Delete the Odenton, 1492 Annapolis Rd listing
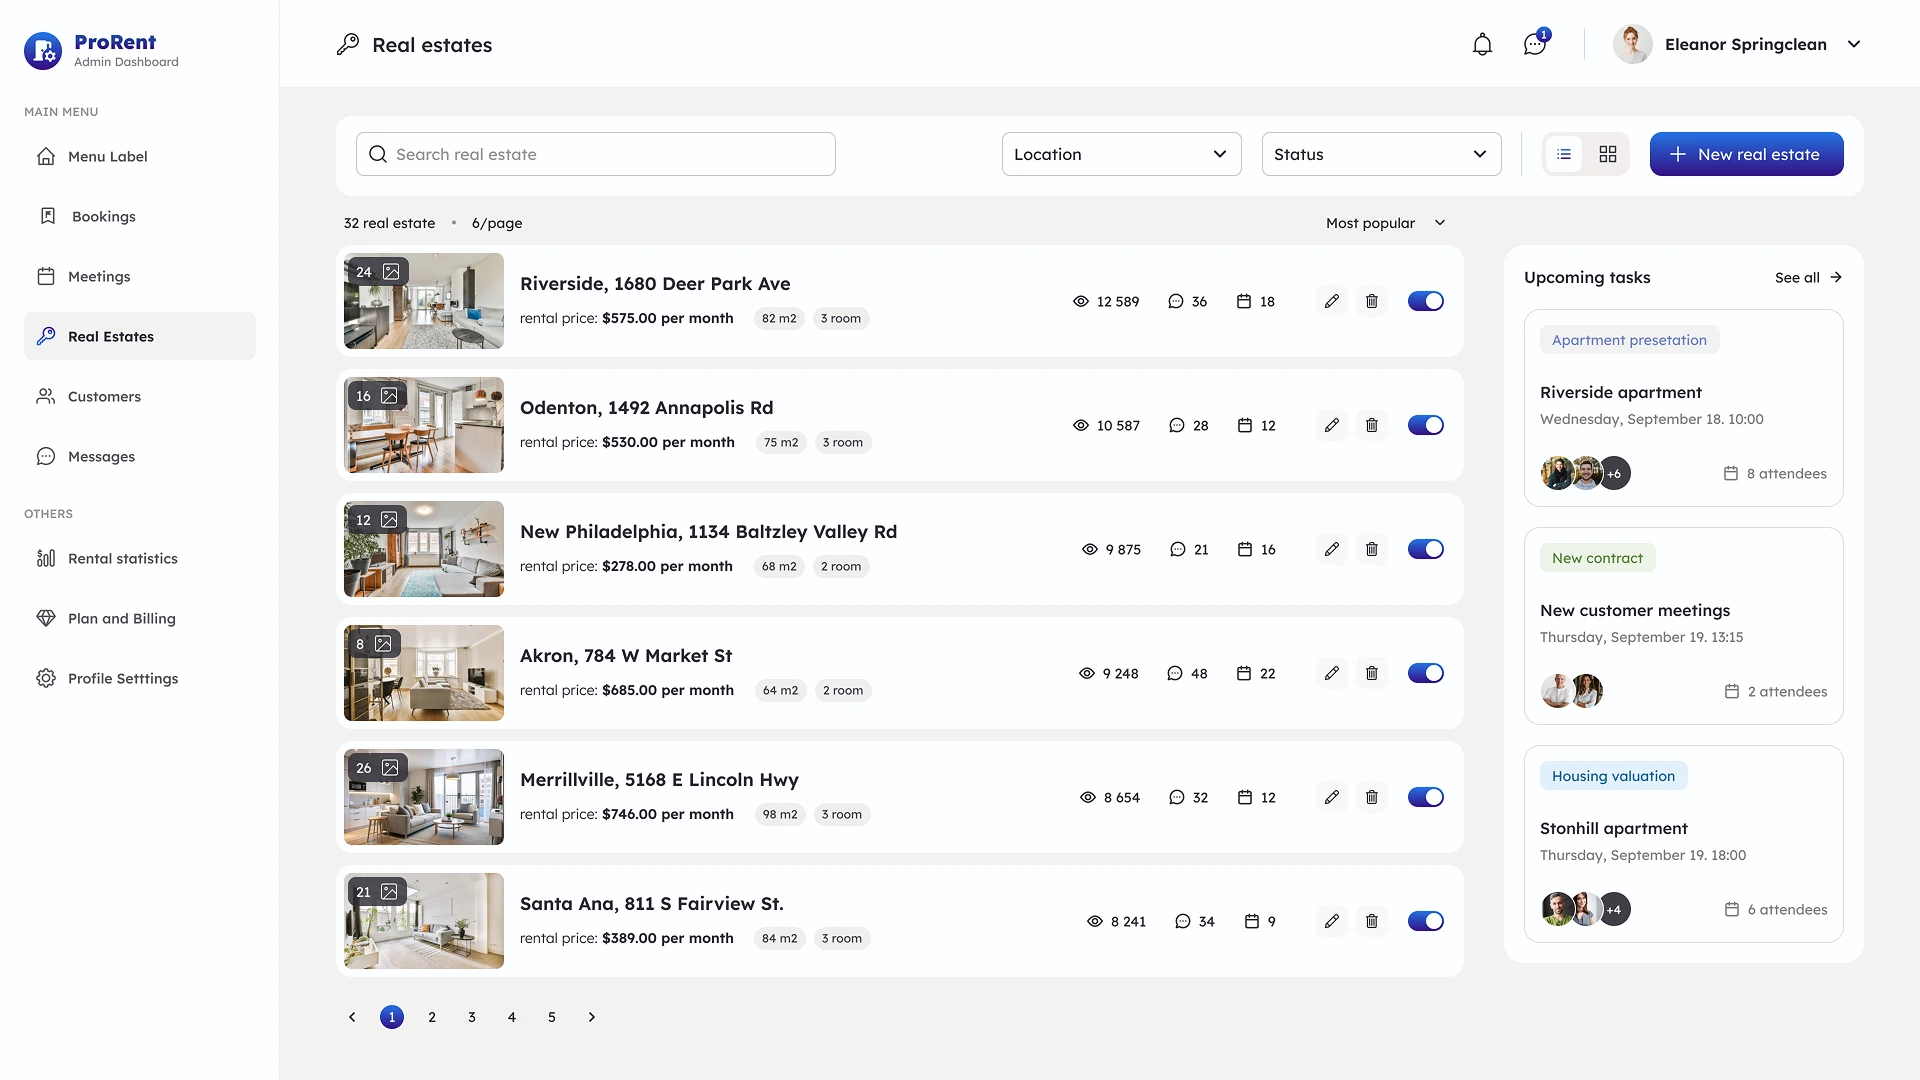The image size is (1920, 1080). point(1371,425)
